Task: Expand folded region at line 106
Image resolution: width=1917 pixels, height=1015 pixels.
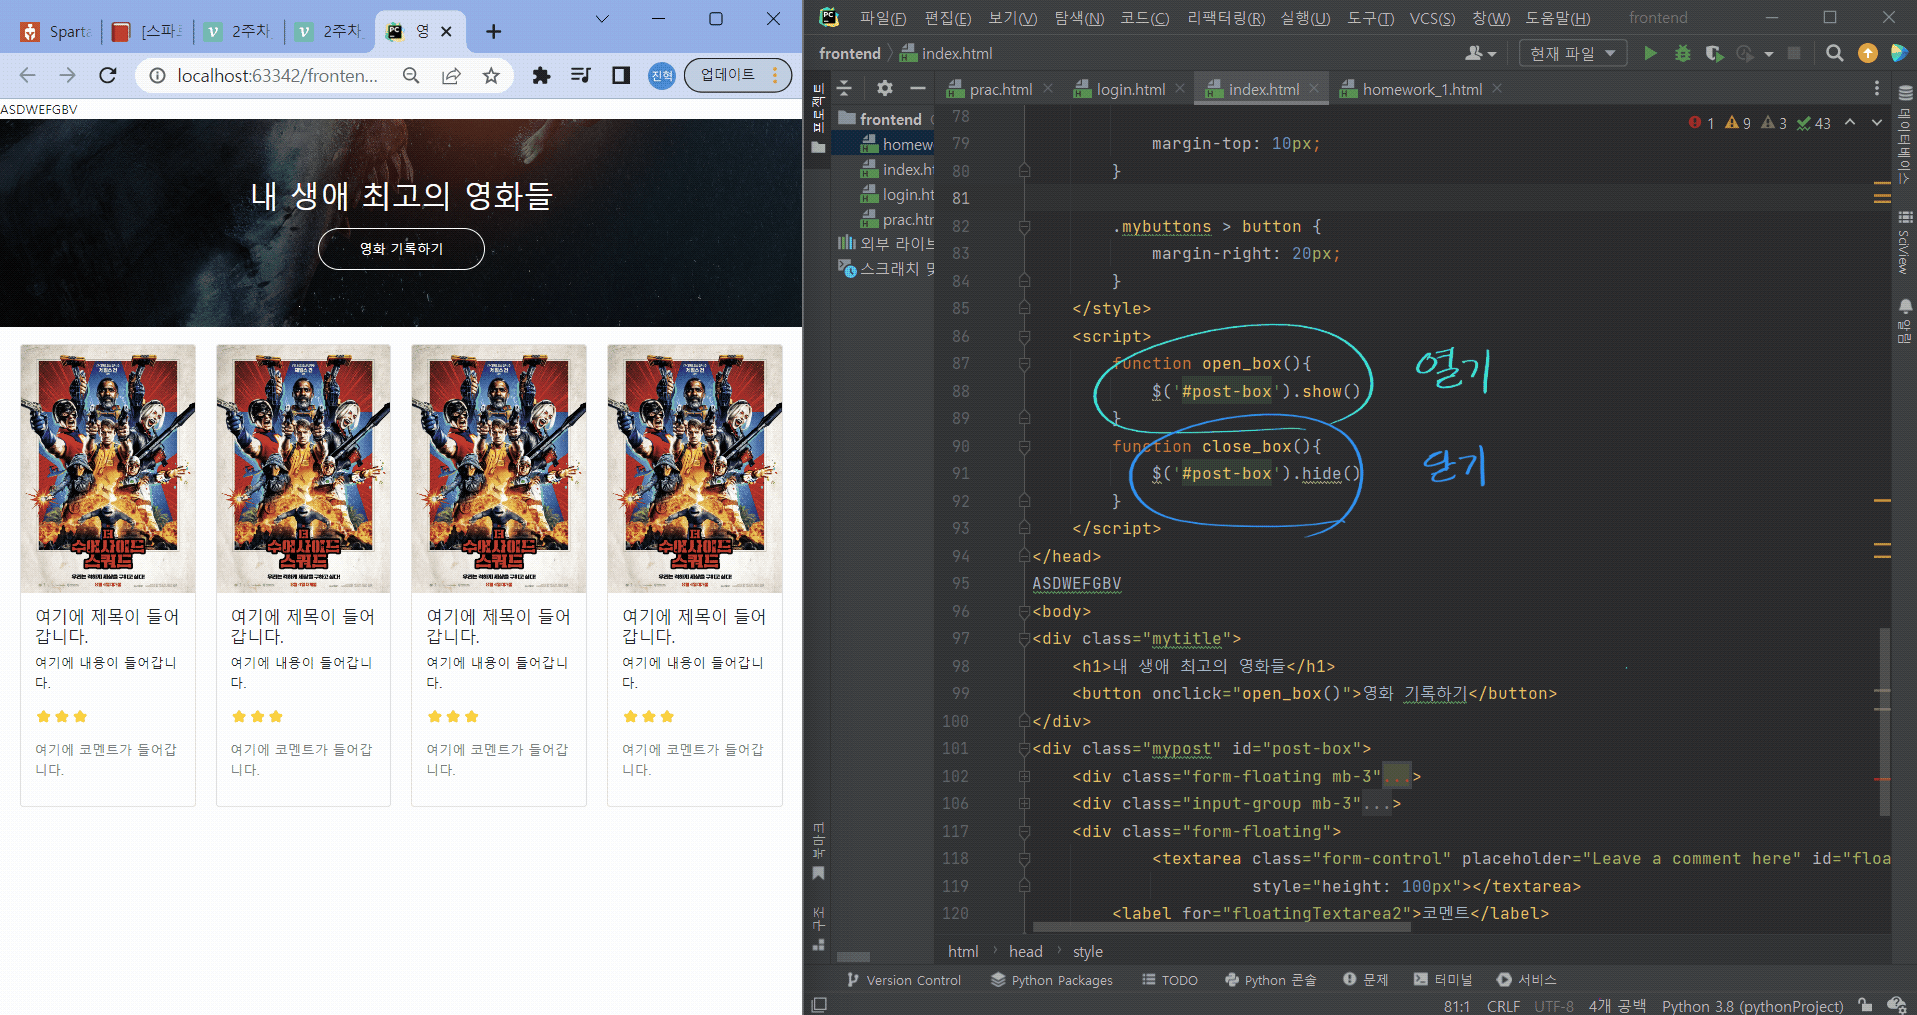Action: 1024,804
